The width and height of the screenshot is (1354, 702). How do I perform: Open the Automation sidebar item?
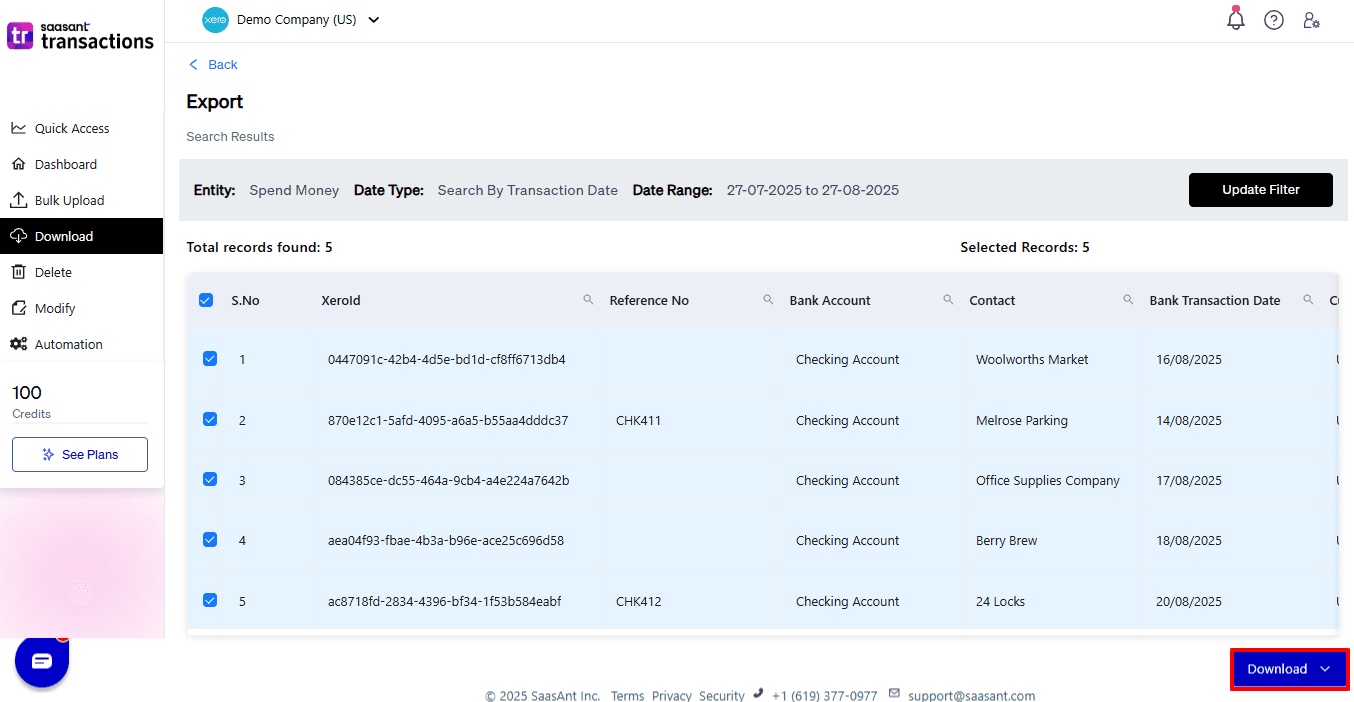tap(68, 344)
